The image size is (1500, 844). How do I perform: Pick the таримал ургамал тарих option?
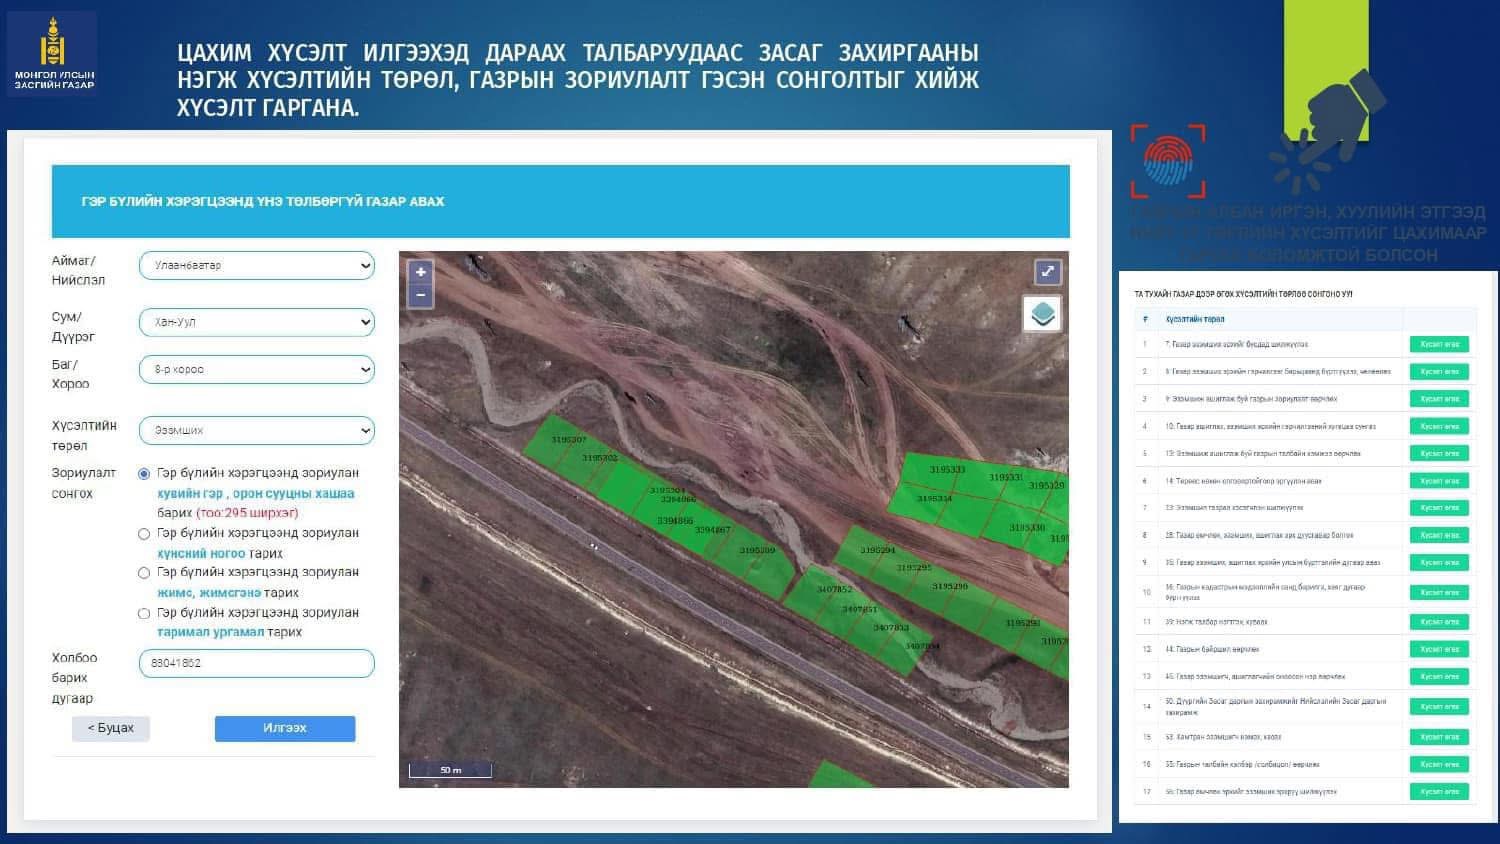[x=144, y=613]
